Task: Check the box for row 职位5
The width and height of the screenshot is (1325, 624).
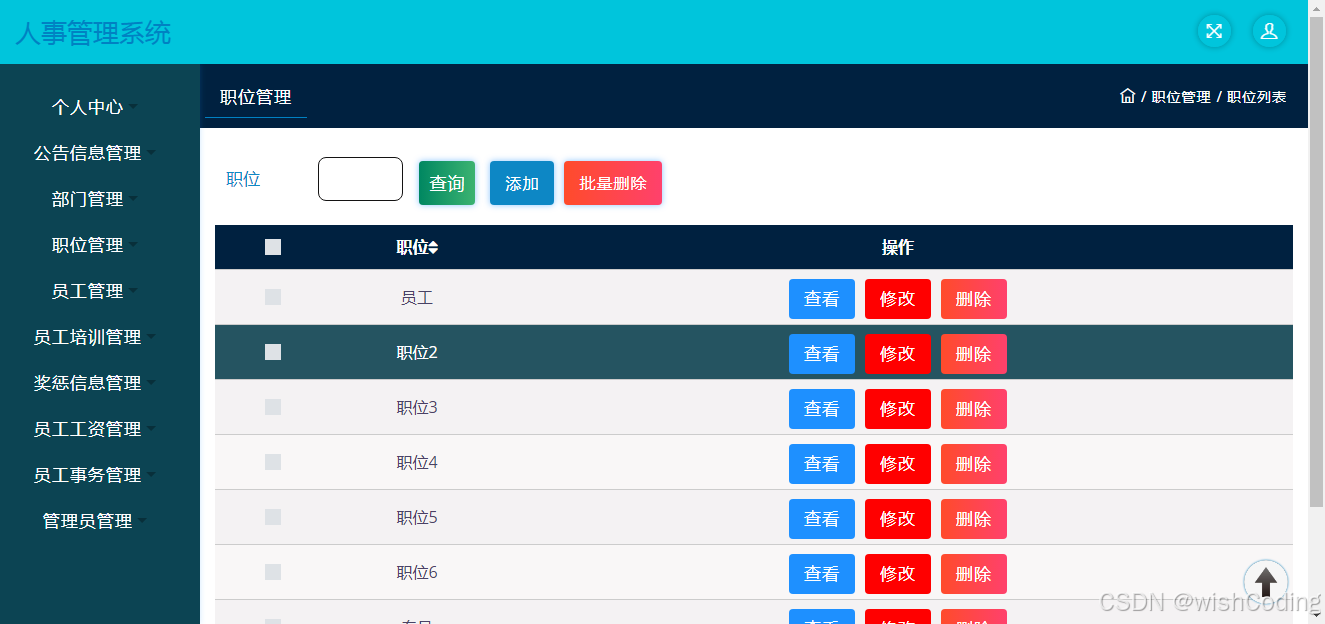Action: pos(273,517)
